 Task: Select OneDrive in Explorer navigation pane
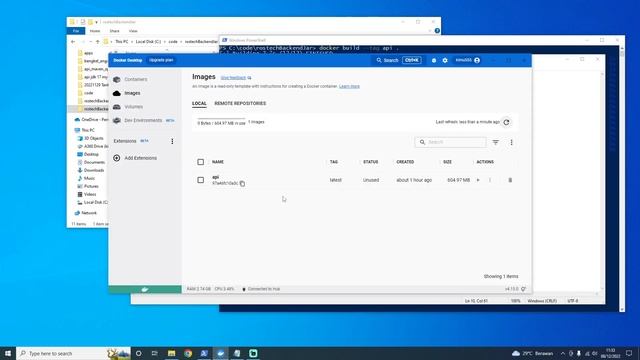point(91,120)
